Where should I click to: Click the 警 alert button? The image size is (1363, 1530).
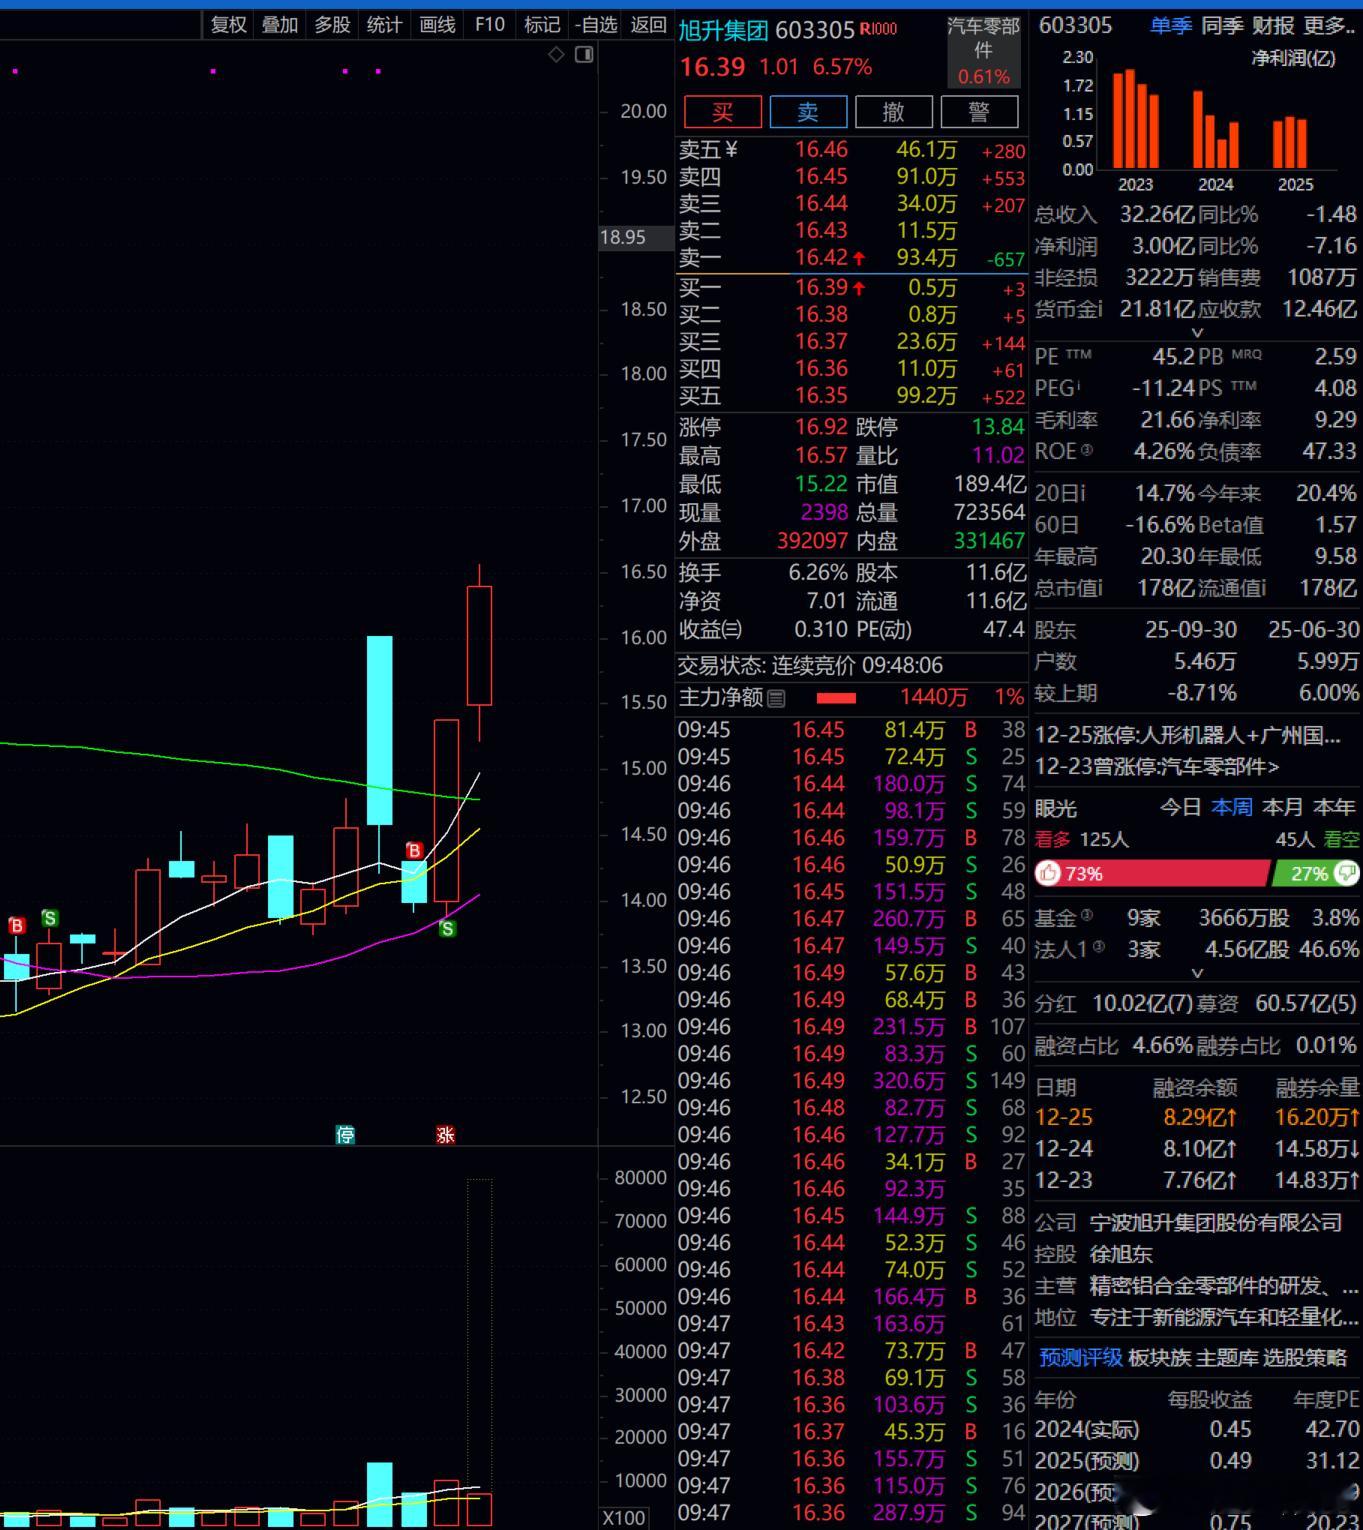(979, 112)
